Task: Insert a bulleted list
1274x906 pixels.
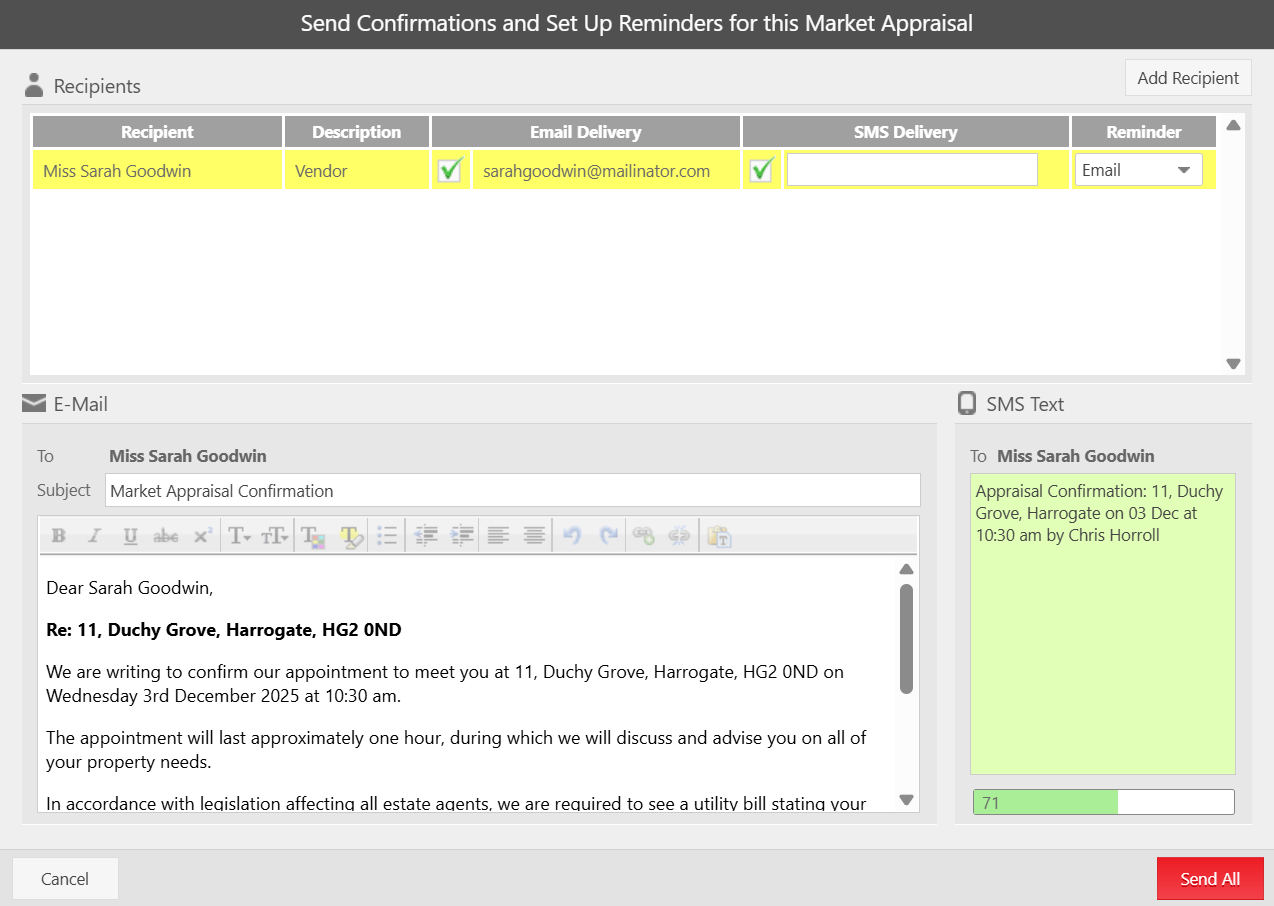Action: tap(388, 536)
